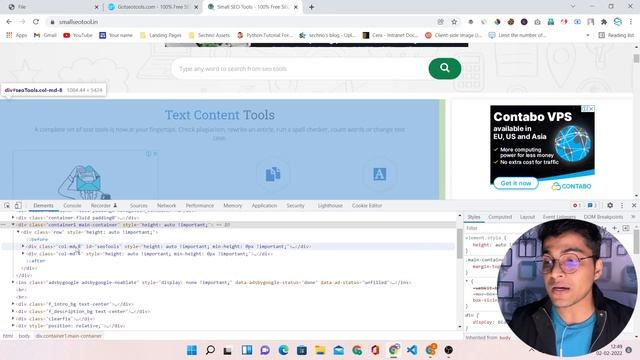Click the DevTools inspect element picker icon
The image size is (640, 360).
[x=7, y=205]
